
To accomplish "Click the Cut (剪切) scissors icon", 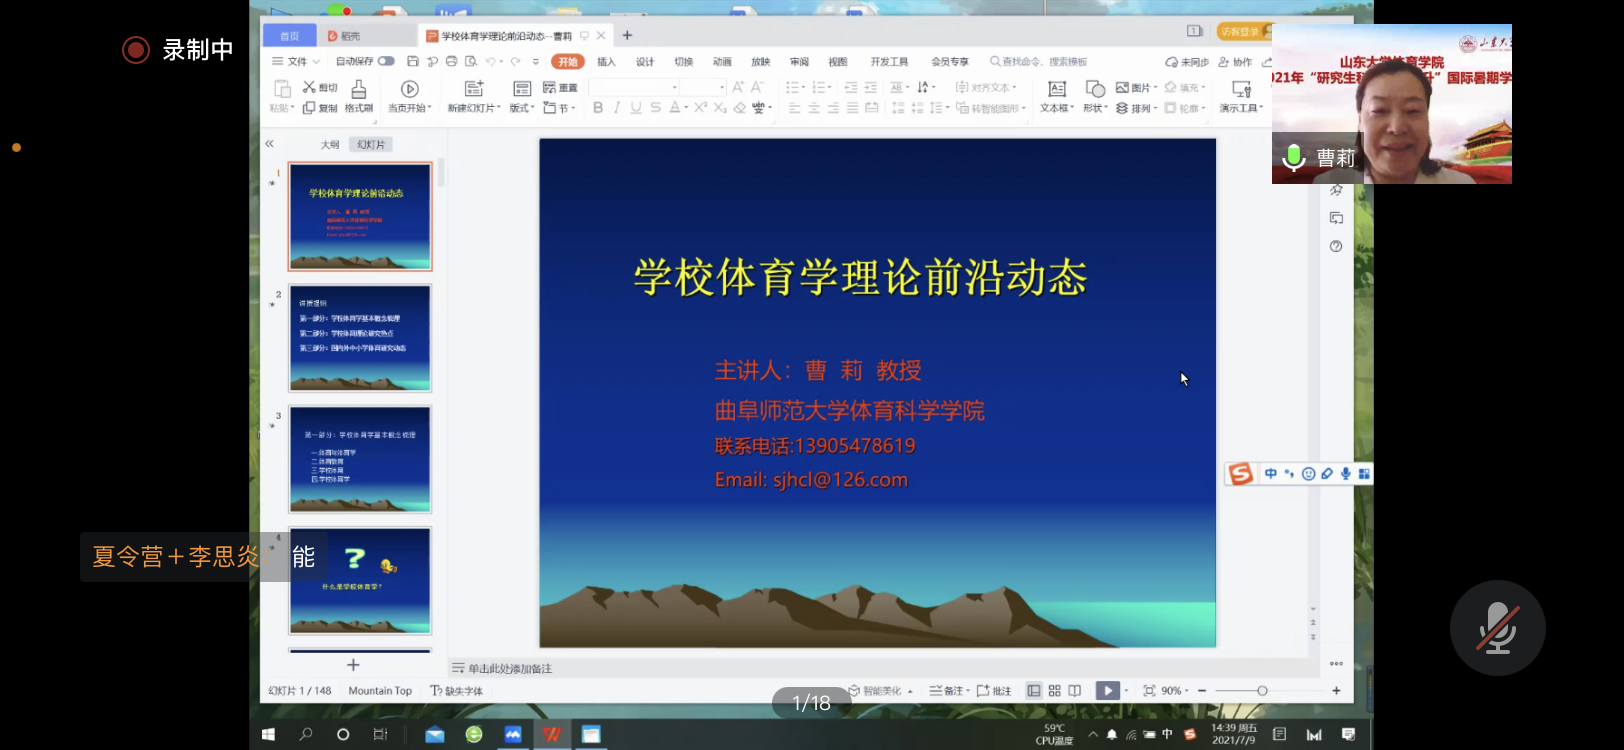I will 309,87.
